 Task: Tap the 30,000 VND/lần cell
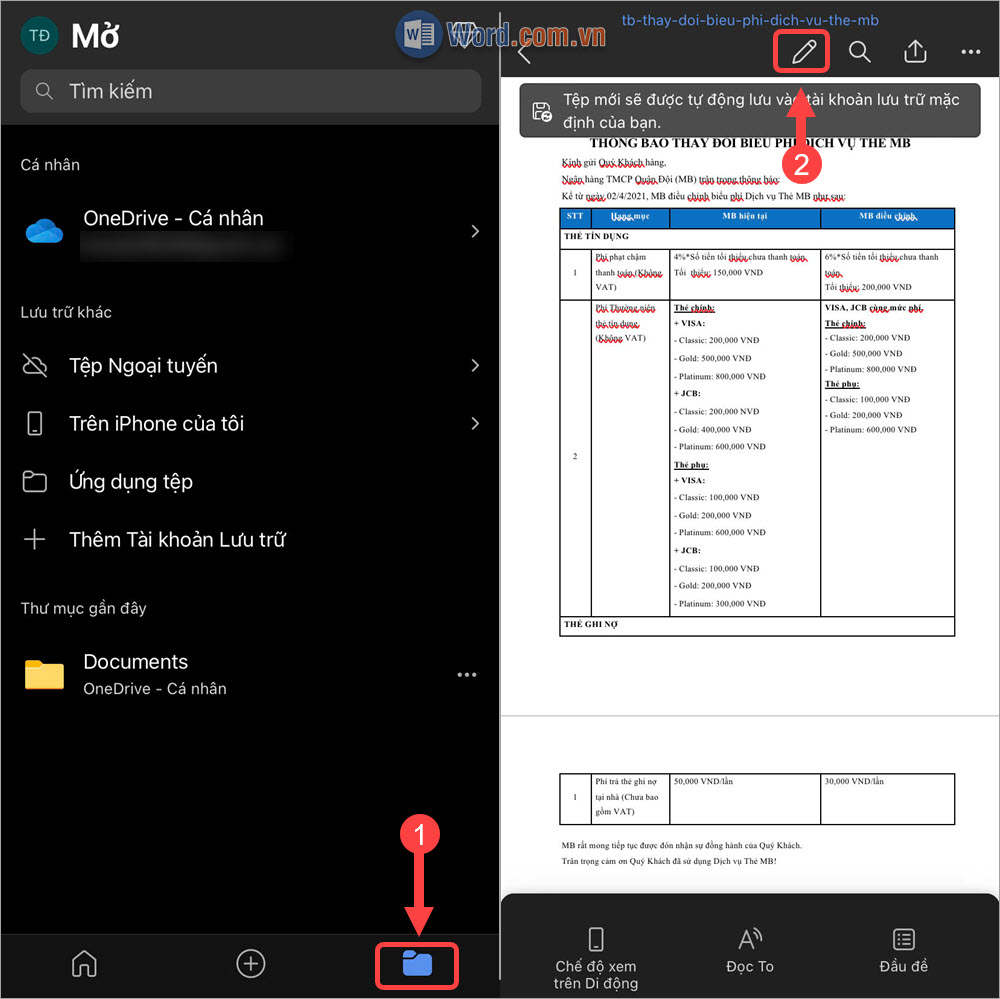click(x=887, y=799)
